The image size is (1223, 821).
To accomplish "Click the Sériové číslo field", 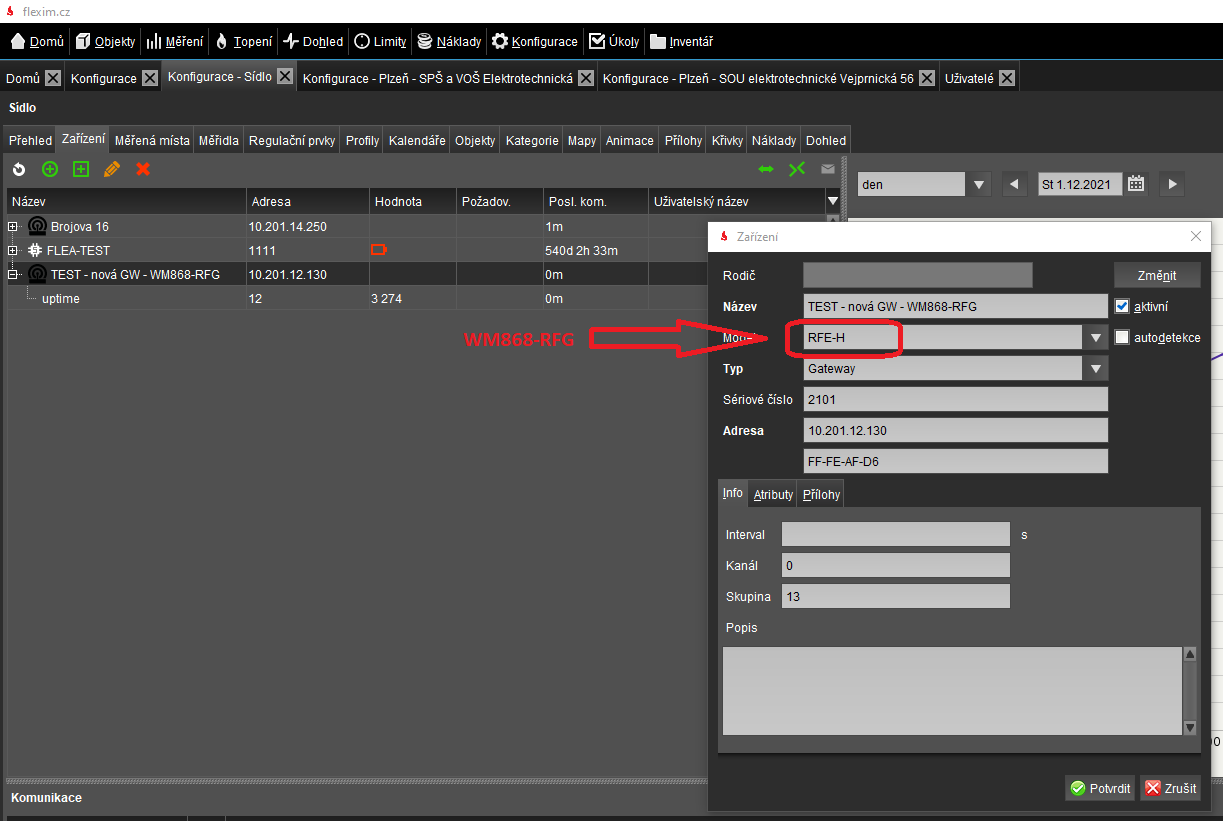I will pos(955,399).
